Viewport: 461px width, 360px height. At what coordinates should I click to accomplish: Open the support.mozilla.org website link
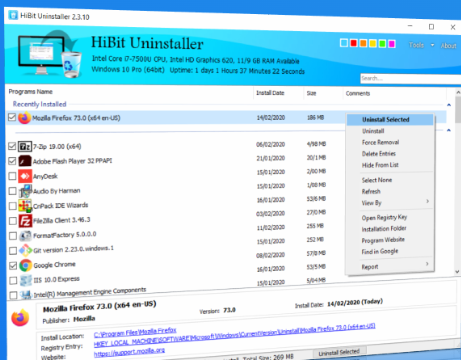(x=129, y=352)
